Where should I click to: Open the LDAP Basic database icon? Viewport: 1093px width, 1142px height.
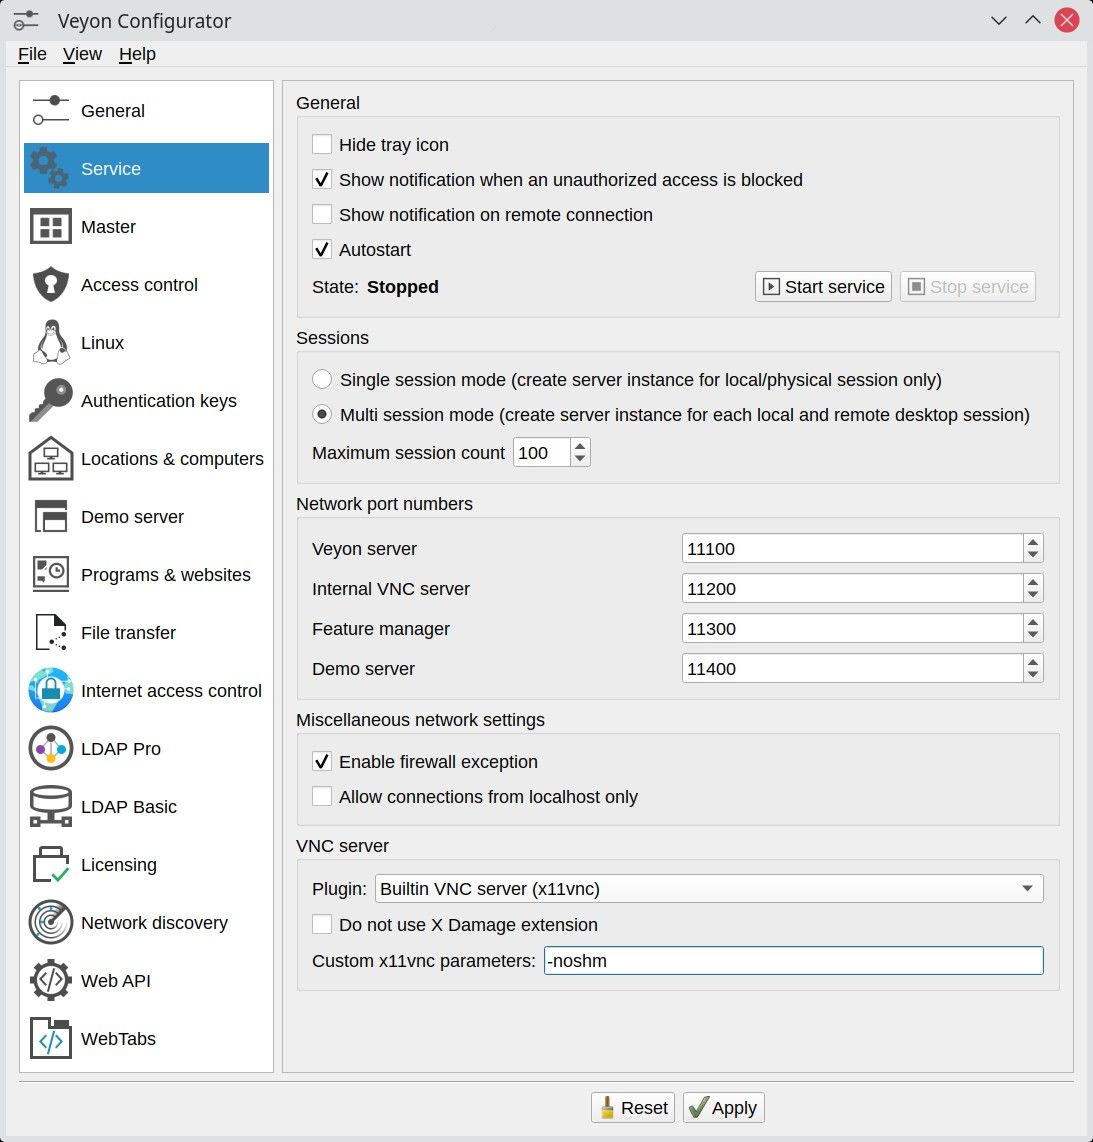tap(50, 806)
